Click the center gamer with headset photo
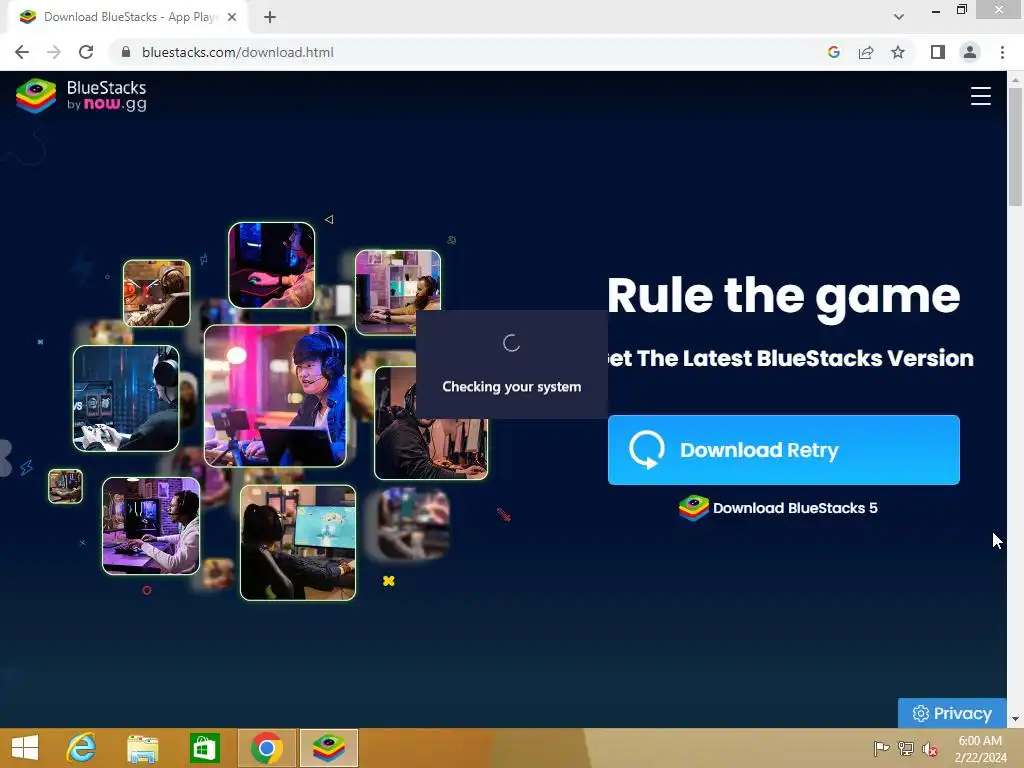1024x768 pixels. [x=275, y=396]
